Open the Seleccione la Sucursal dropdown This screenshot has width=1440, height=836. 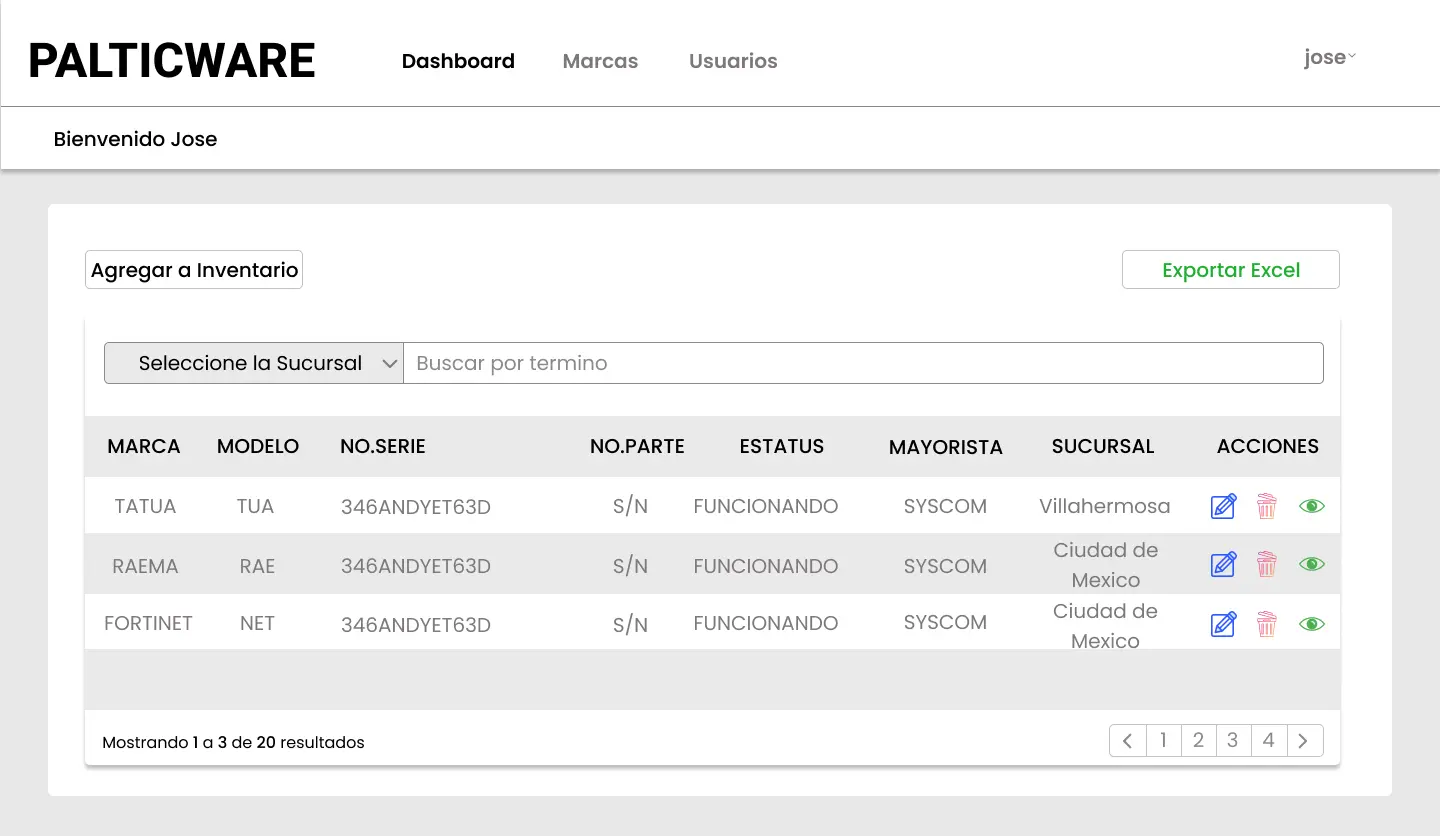click(x=253, y=363)
